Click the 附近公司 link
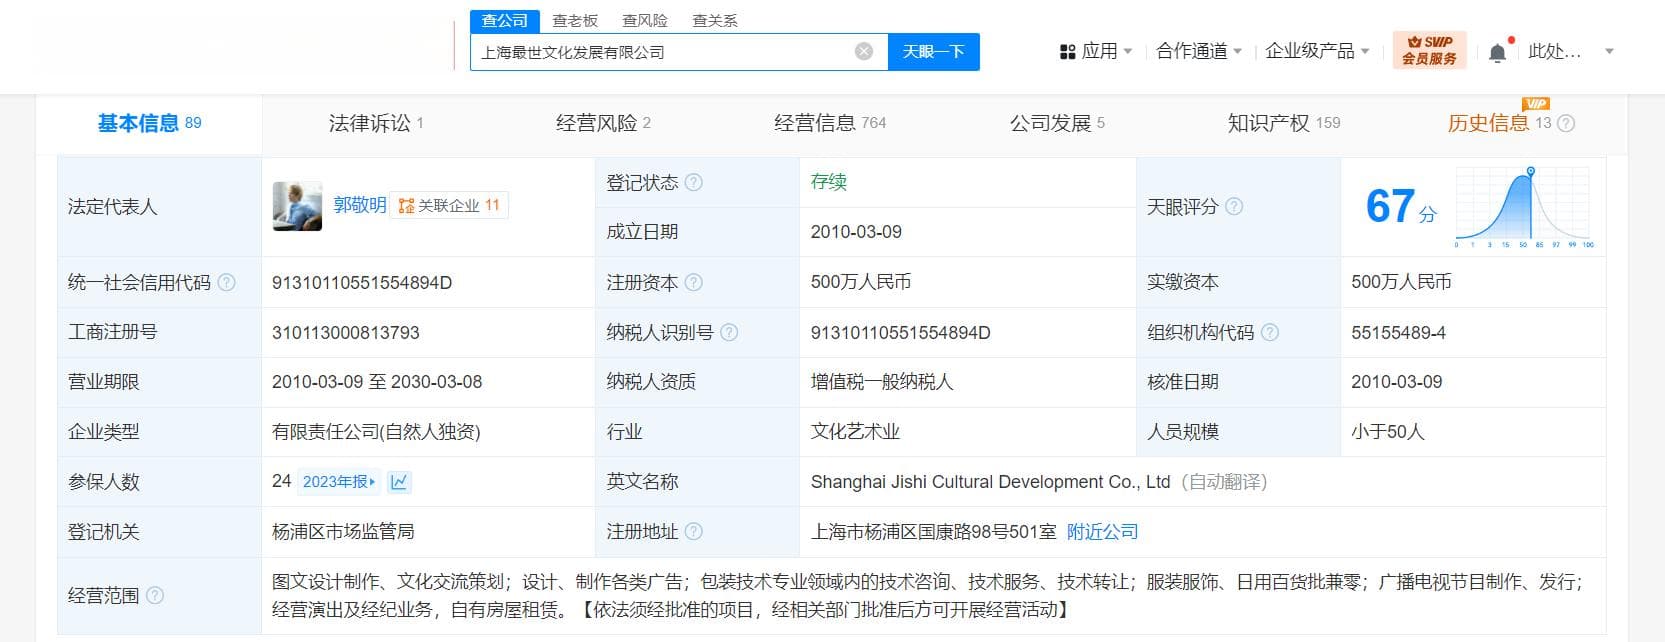This screenshot has width=1665, height=642. click(1102, 532)
